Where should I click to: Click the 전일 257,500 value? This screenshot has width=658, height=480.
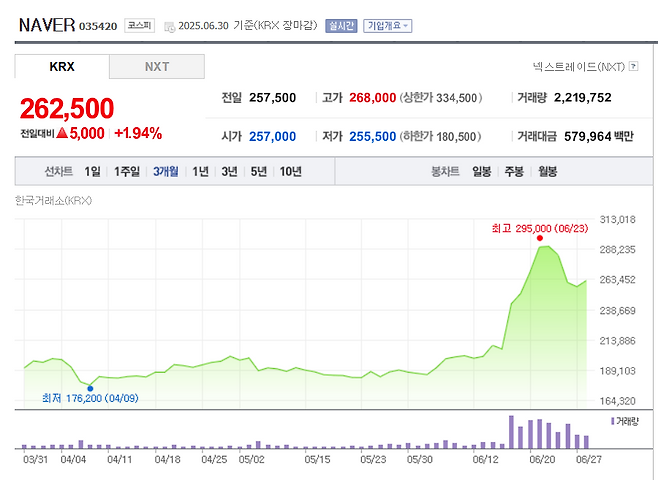272,98
